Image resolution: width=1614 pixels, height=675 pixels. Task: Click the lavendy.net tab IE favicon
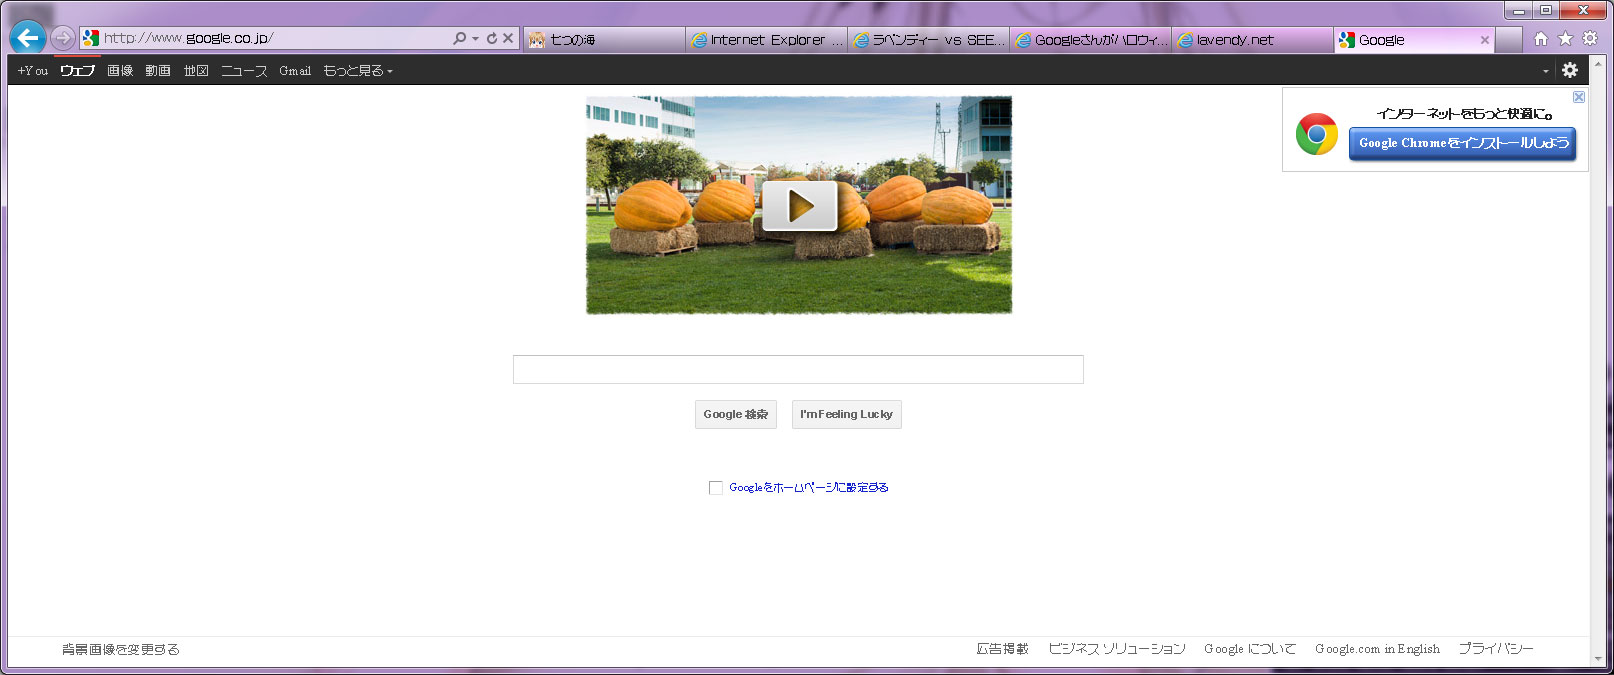(x=1185, y=40)
